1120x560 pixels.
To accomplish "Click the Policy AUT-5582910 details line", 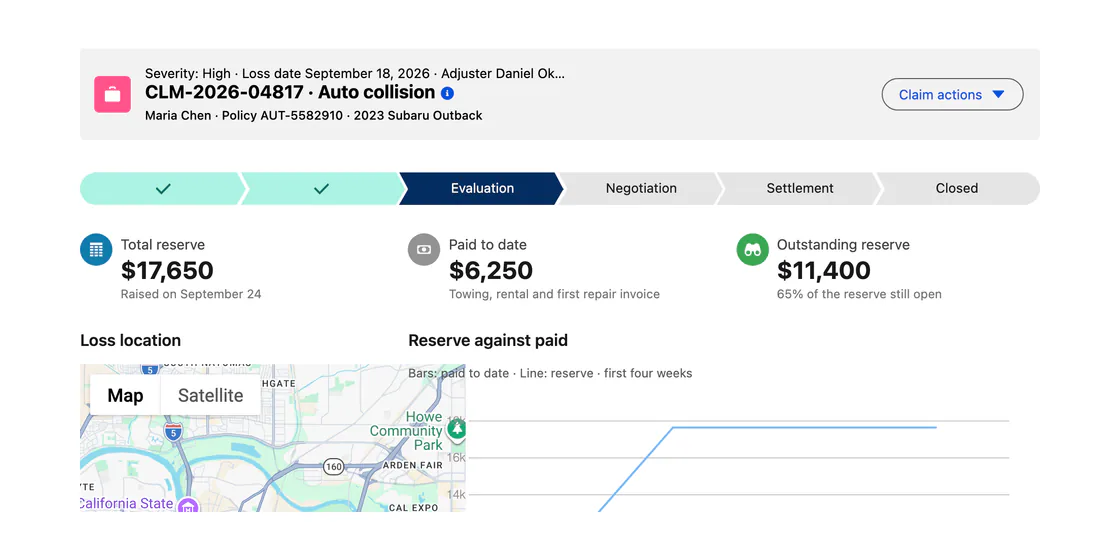I will click(x=314, y=115).
